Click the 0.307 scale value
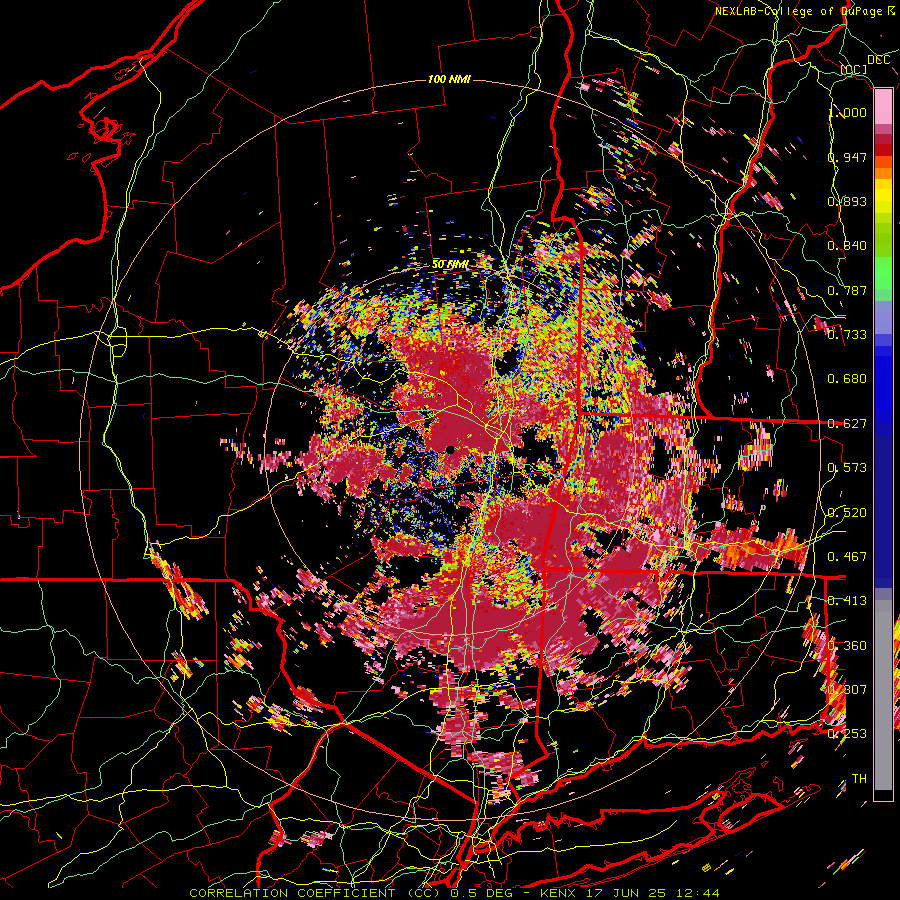This screenshot has width=900, height=900. click(x=847, y=690)
